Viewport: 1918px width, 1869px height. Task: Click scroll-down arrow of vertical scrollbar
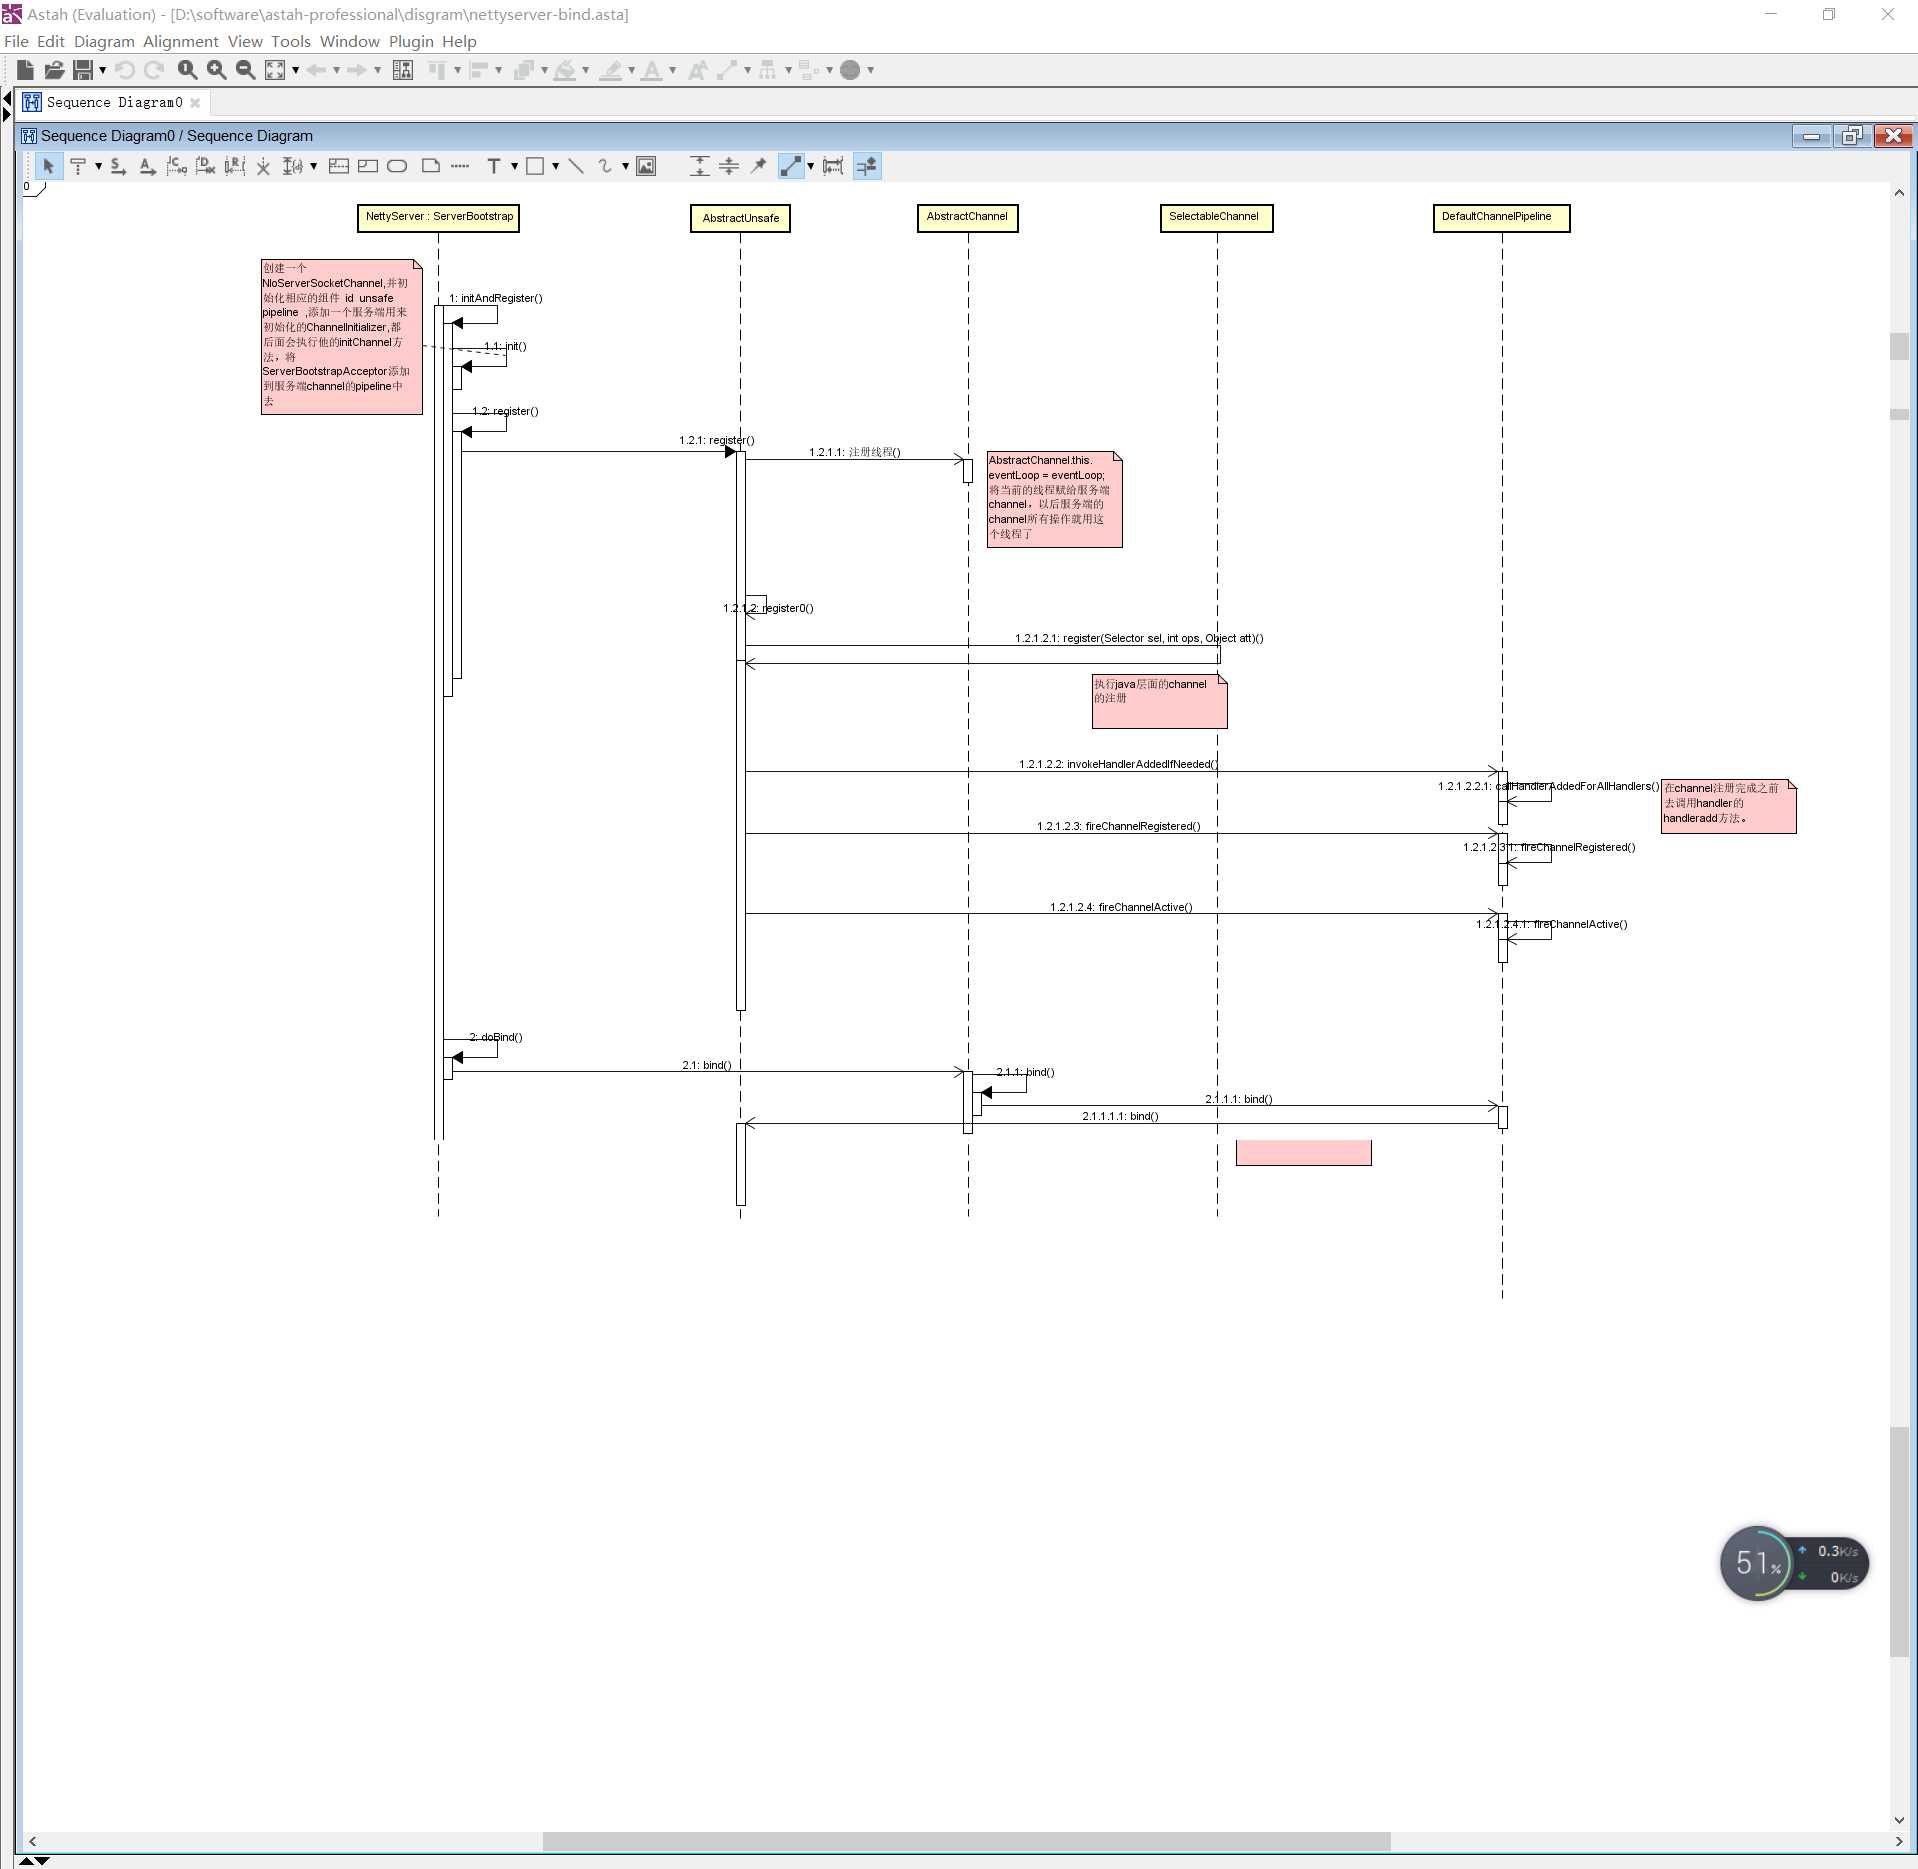(1899, 1820)
